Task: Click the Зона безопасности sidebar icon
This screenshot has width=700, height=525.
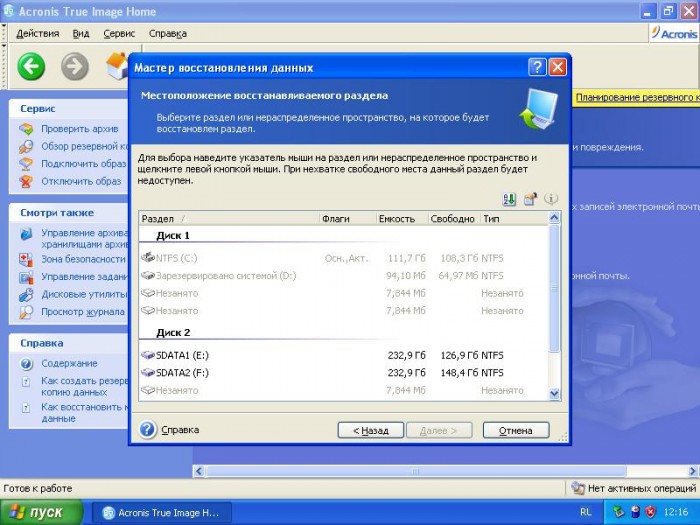Action: pyautogui.click(x=26, y=259)
